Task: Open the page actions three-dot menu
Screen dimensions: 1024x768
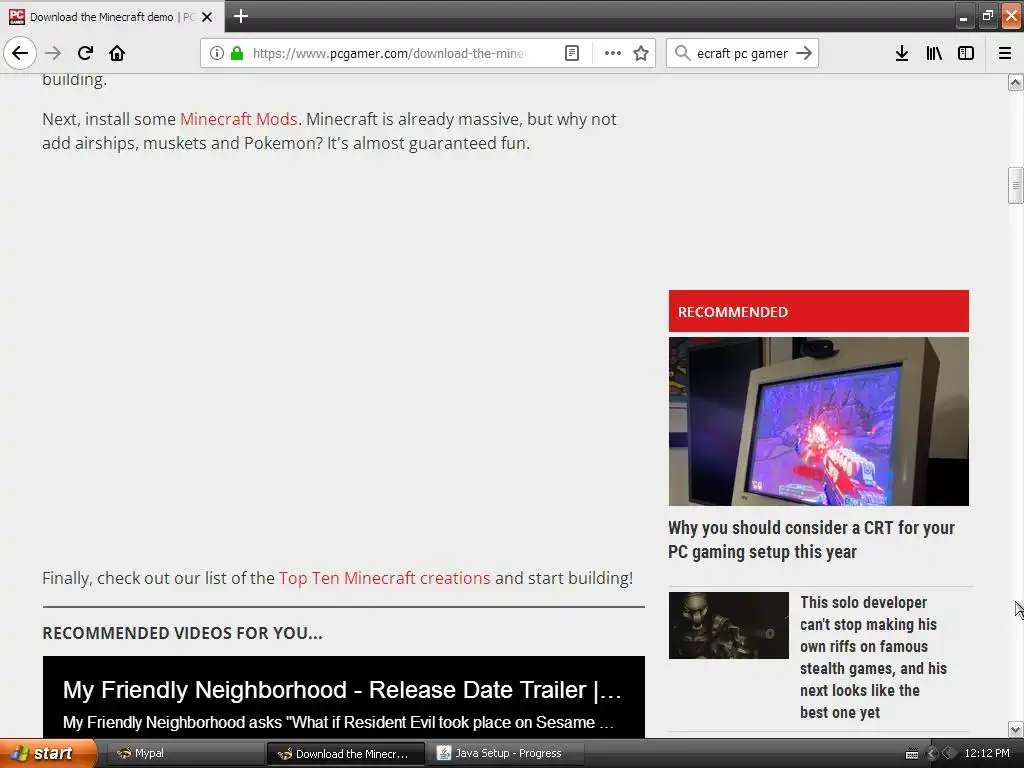Action: (x=613, y=53)
